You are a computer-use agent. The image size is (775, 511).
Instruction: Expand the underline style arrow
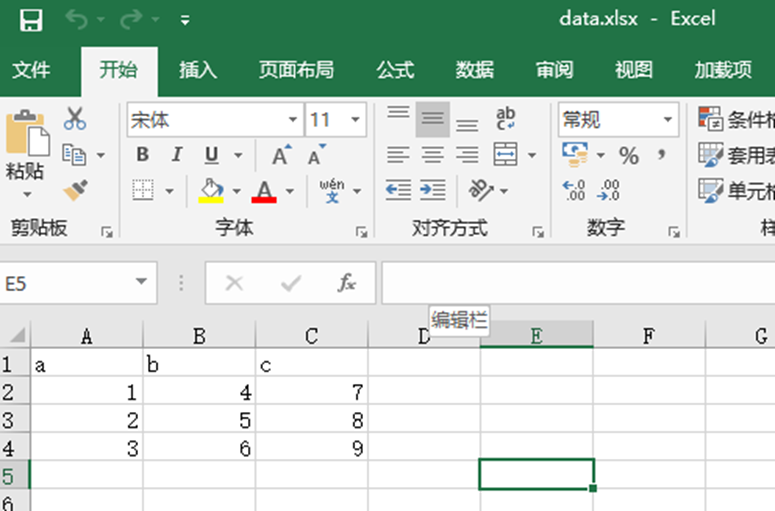click(x=238, y=155)
